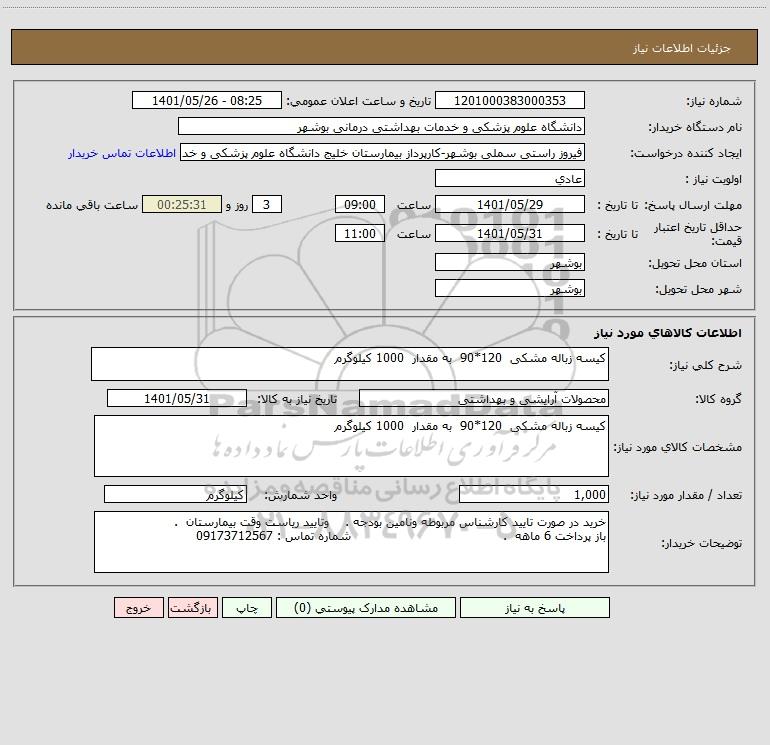Click the جزئیات اطلاعات نیاز header title
Screen dimensions: 770x745
tap(682, 48)
